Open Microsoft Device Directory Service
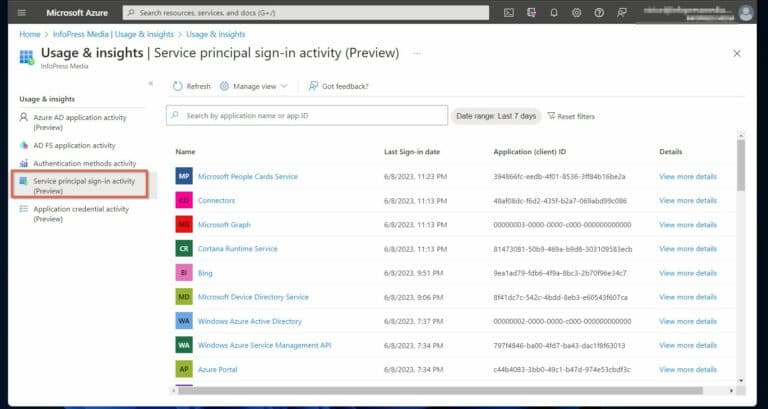The height and width of the screenshot is (409, 768). (x=253, y=297)
